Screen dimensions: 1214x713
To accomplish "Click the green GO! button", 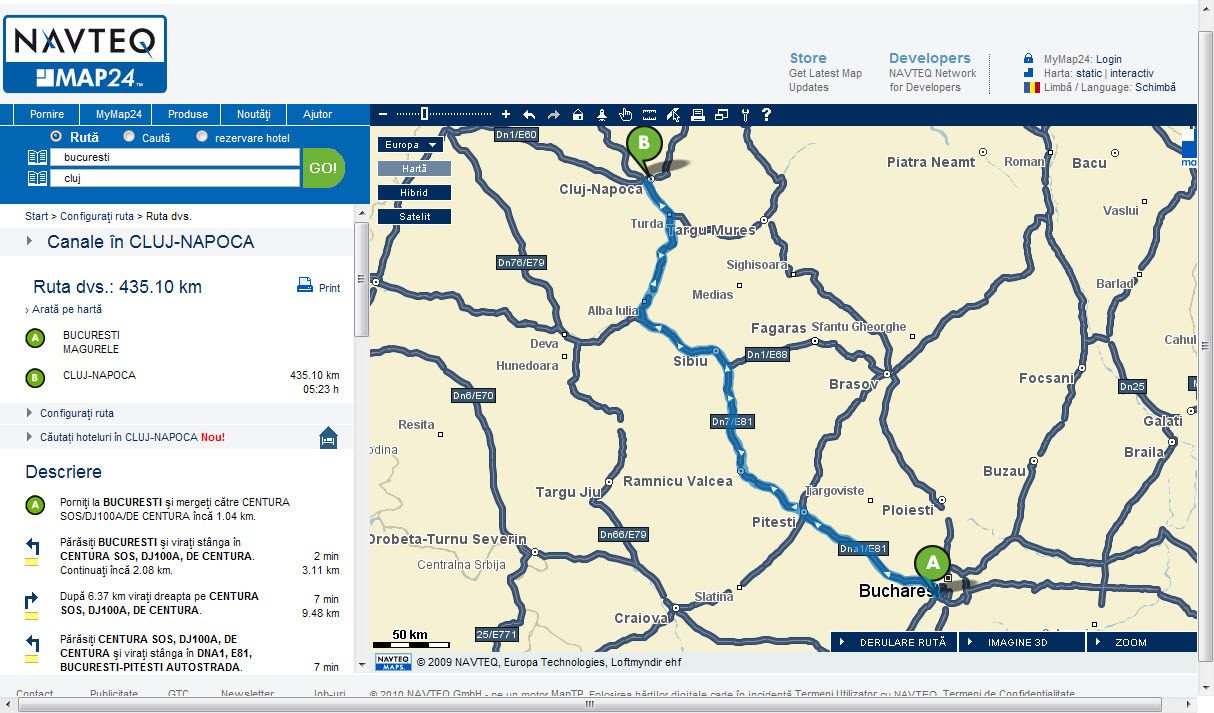I will (x=323, y=168).
